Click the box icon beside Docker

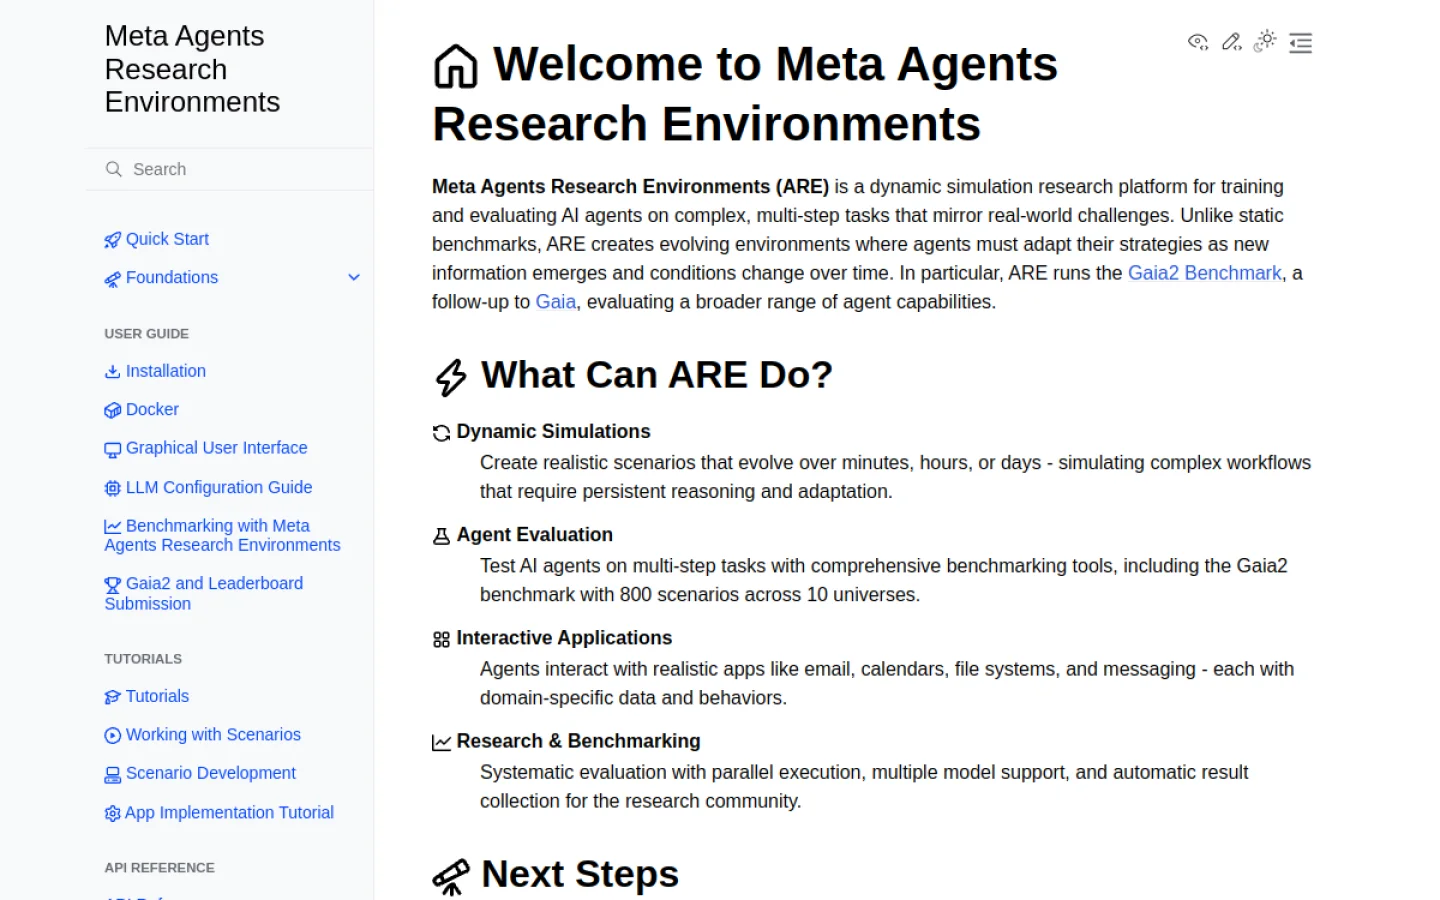click(x=113, y=410)
